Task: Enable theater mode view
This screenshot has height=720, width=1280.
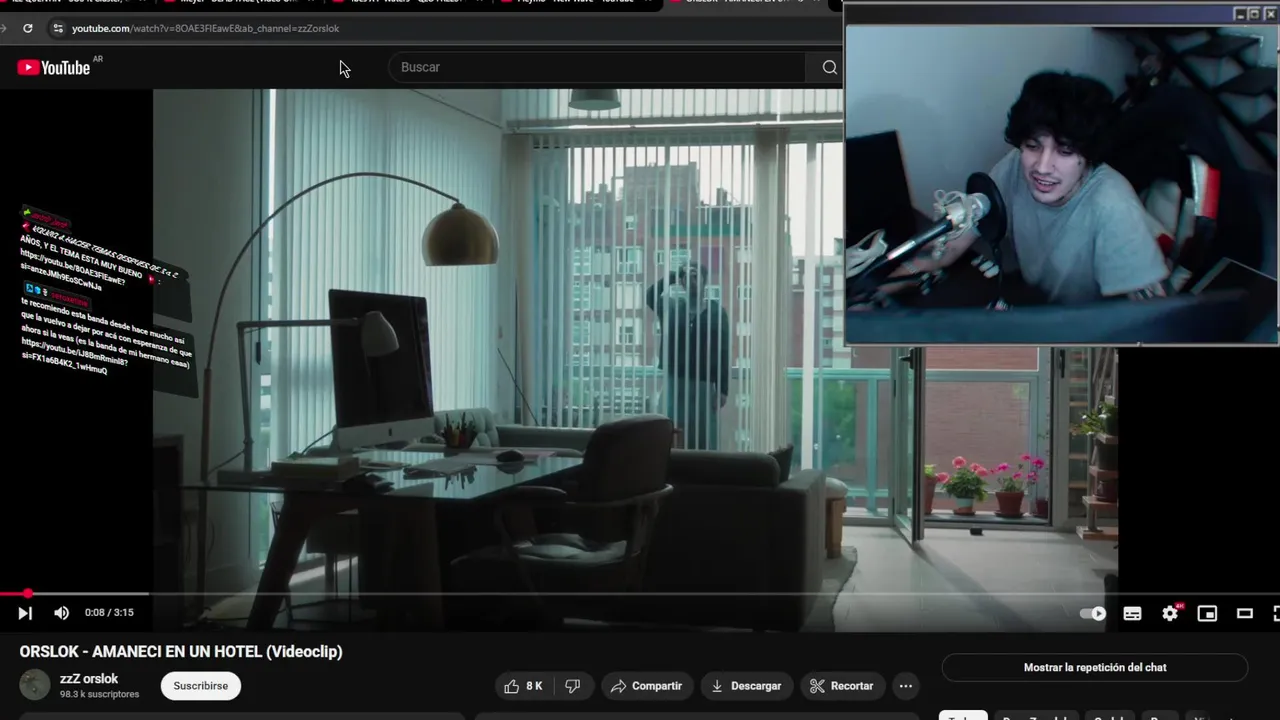Action: coord(1245,614)
